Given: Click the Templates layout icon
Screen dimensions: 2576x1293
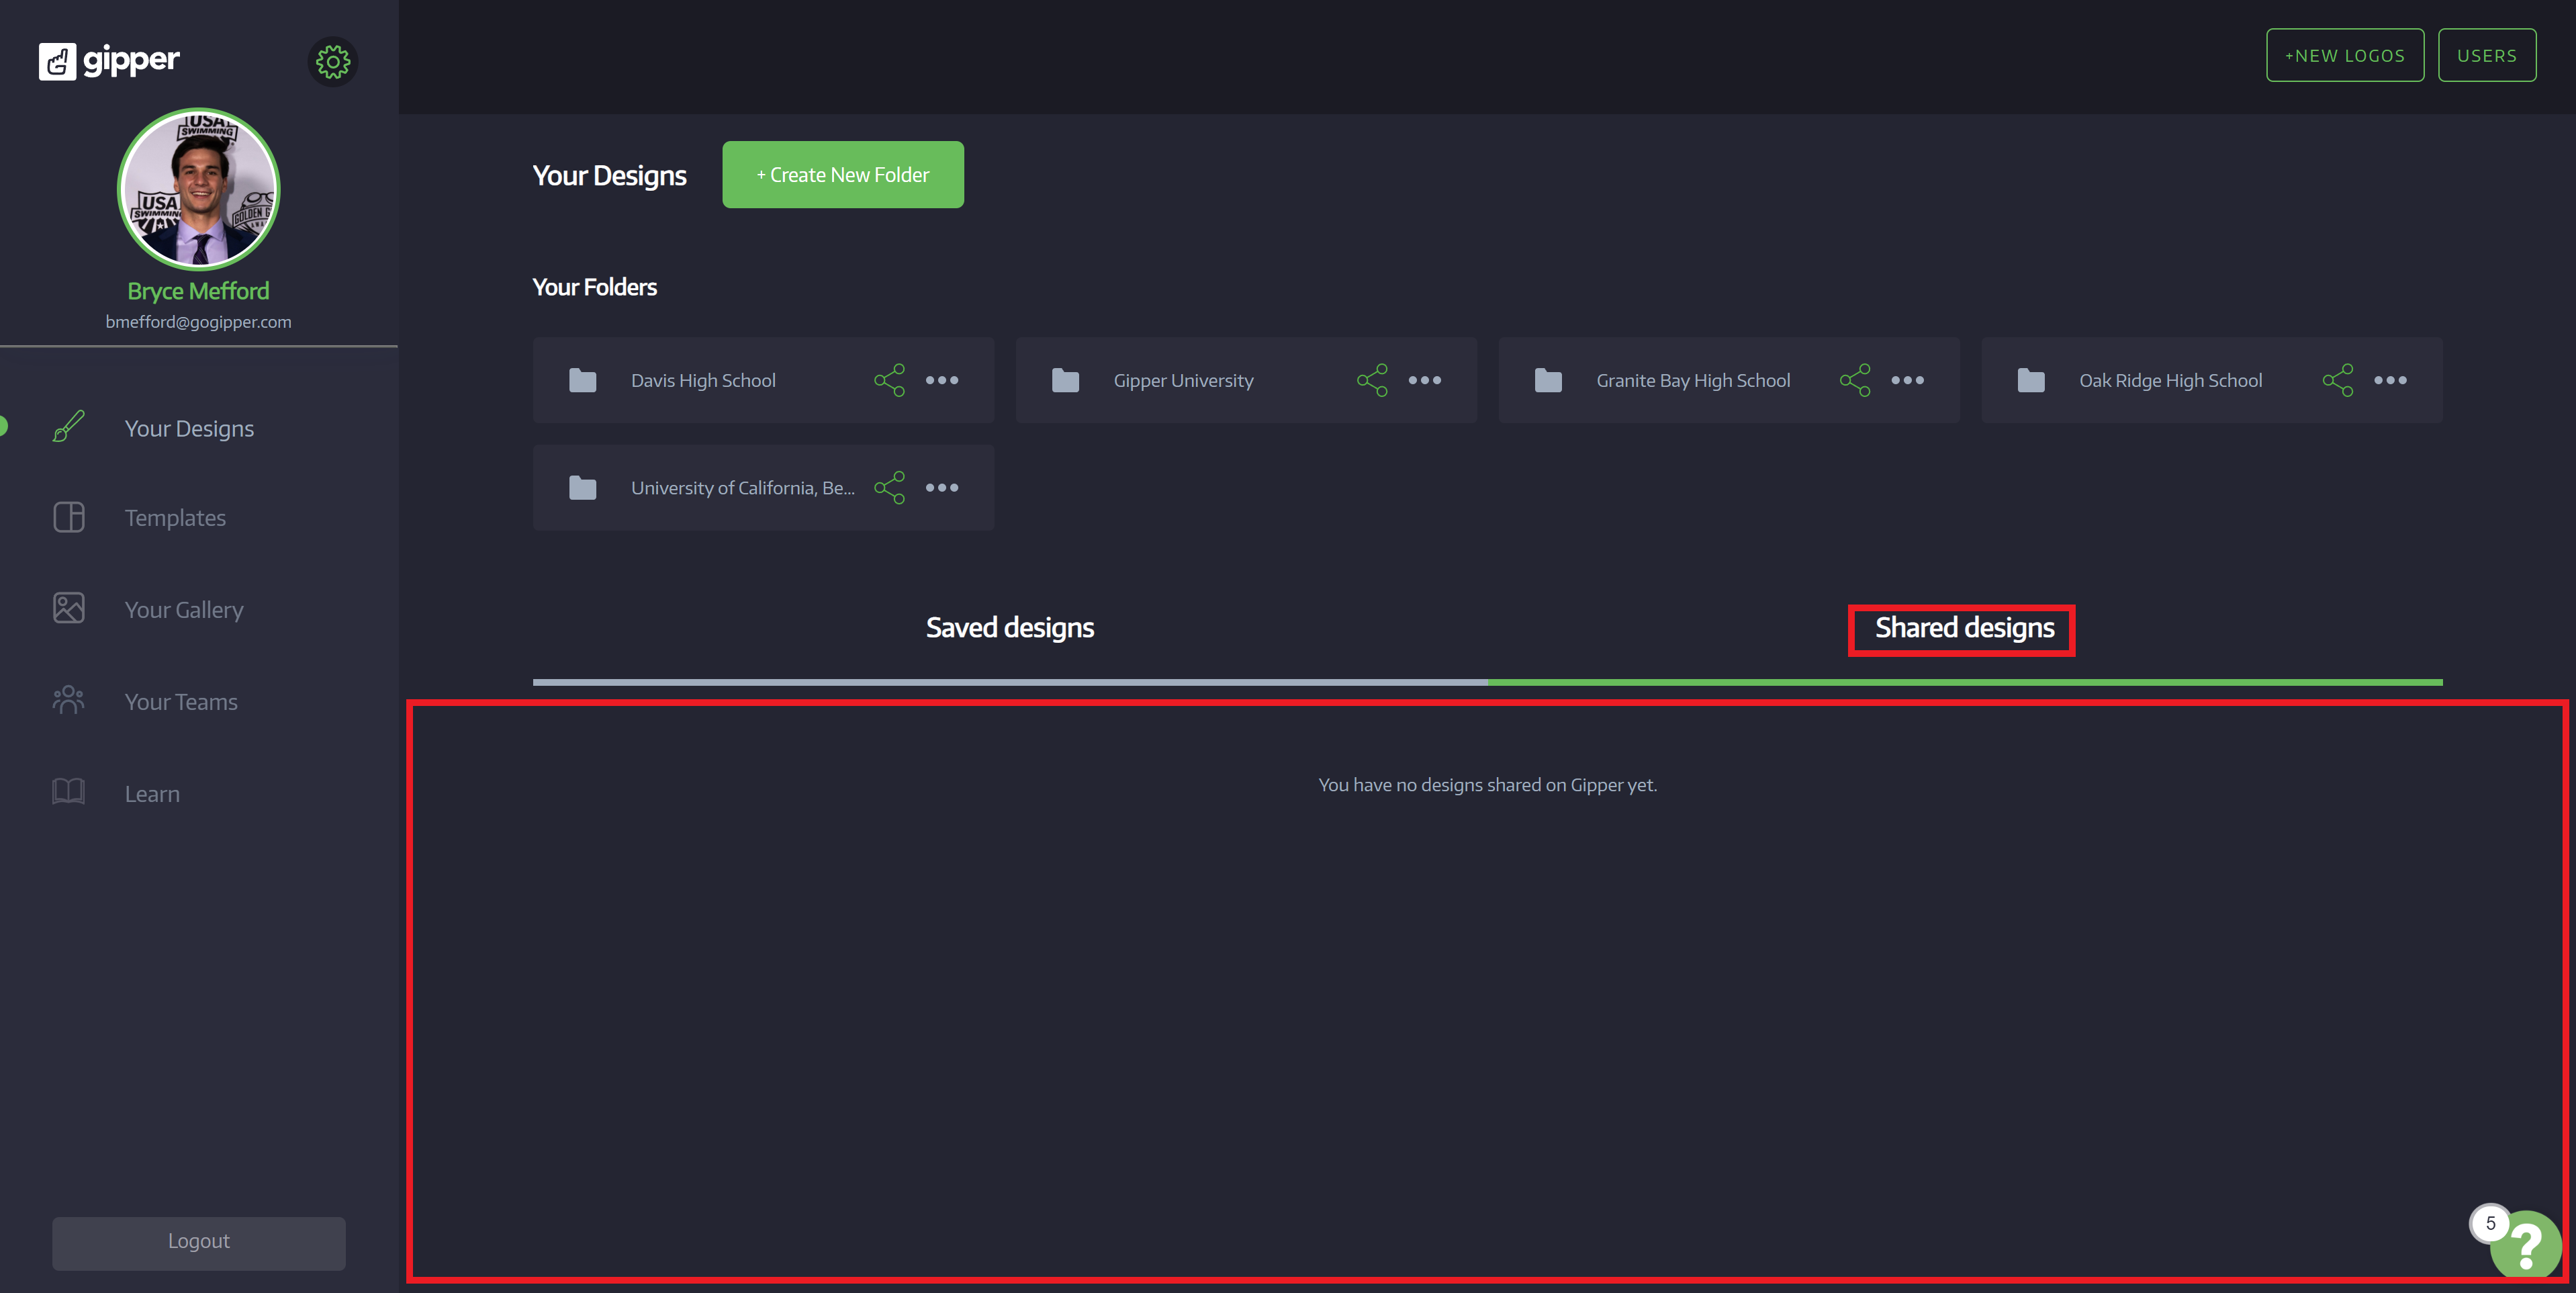Looking at the screenshot, I should [x=68, y=517].
